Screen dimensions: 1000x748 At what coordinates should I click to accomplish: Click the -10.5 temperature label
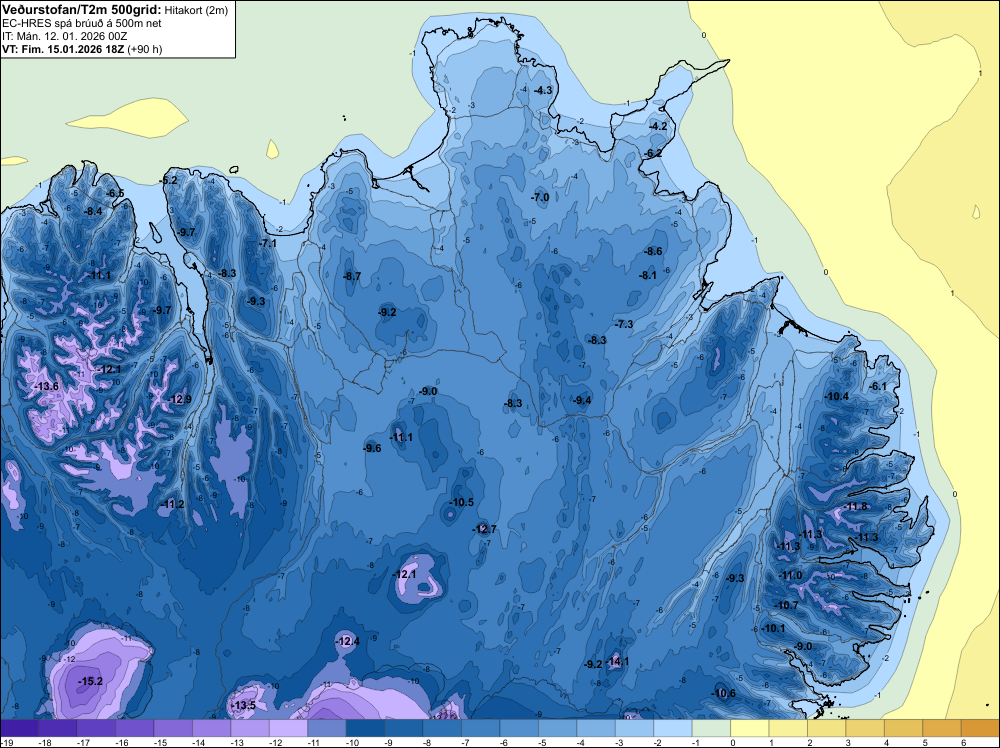point(461,502)
